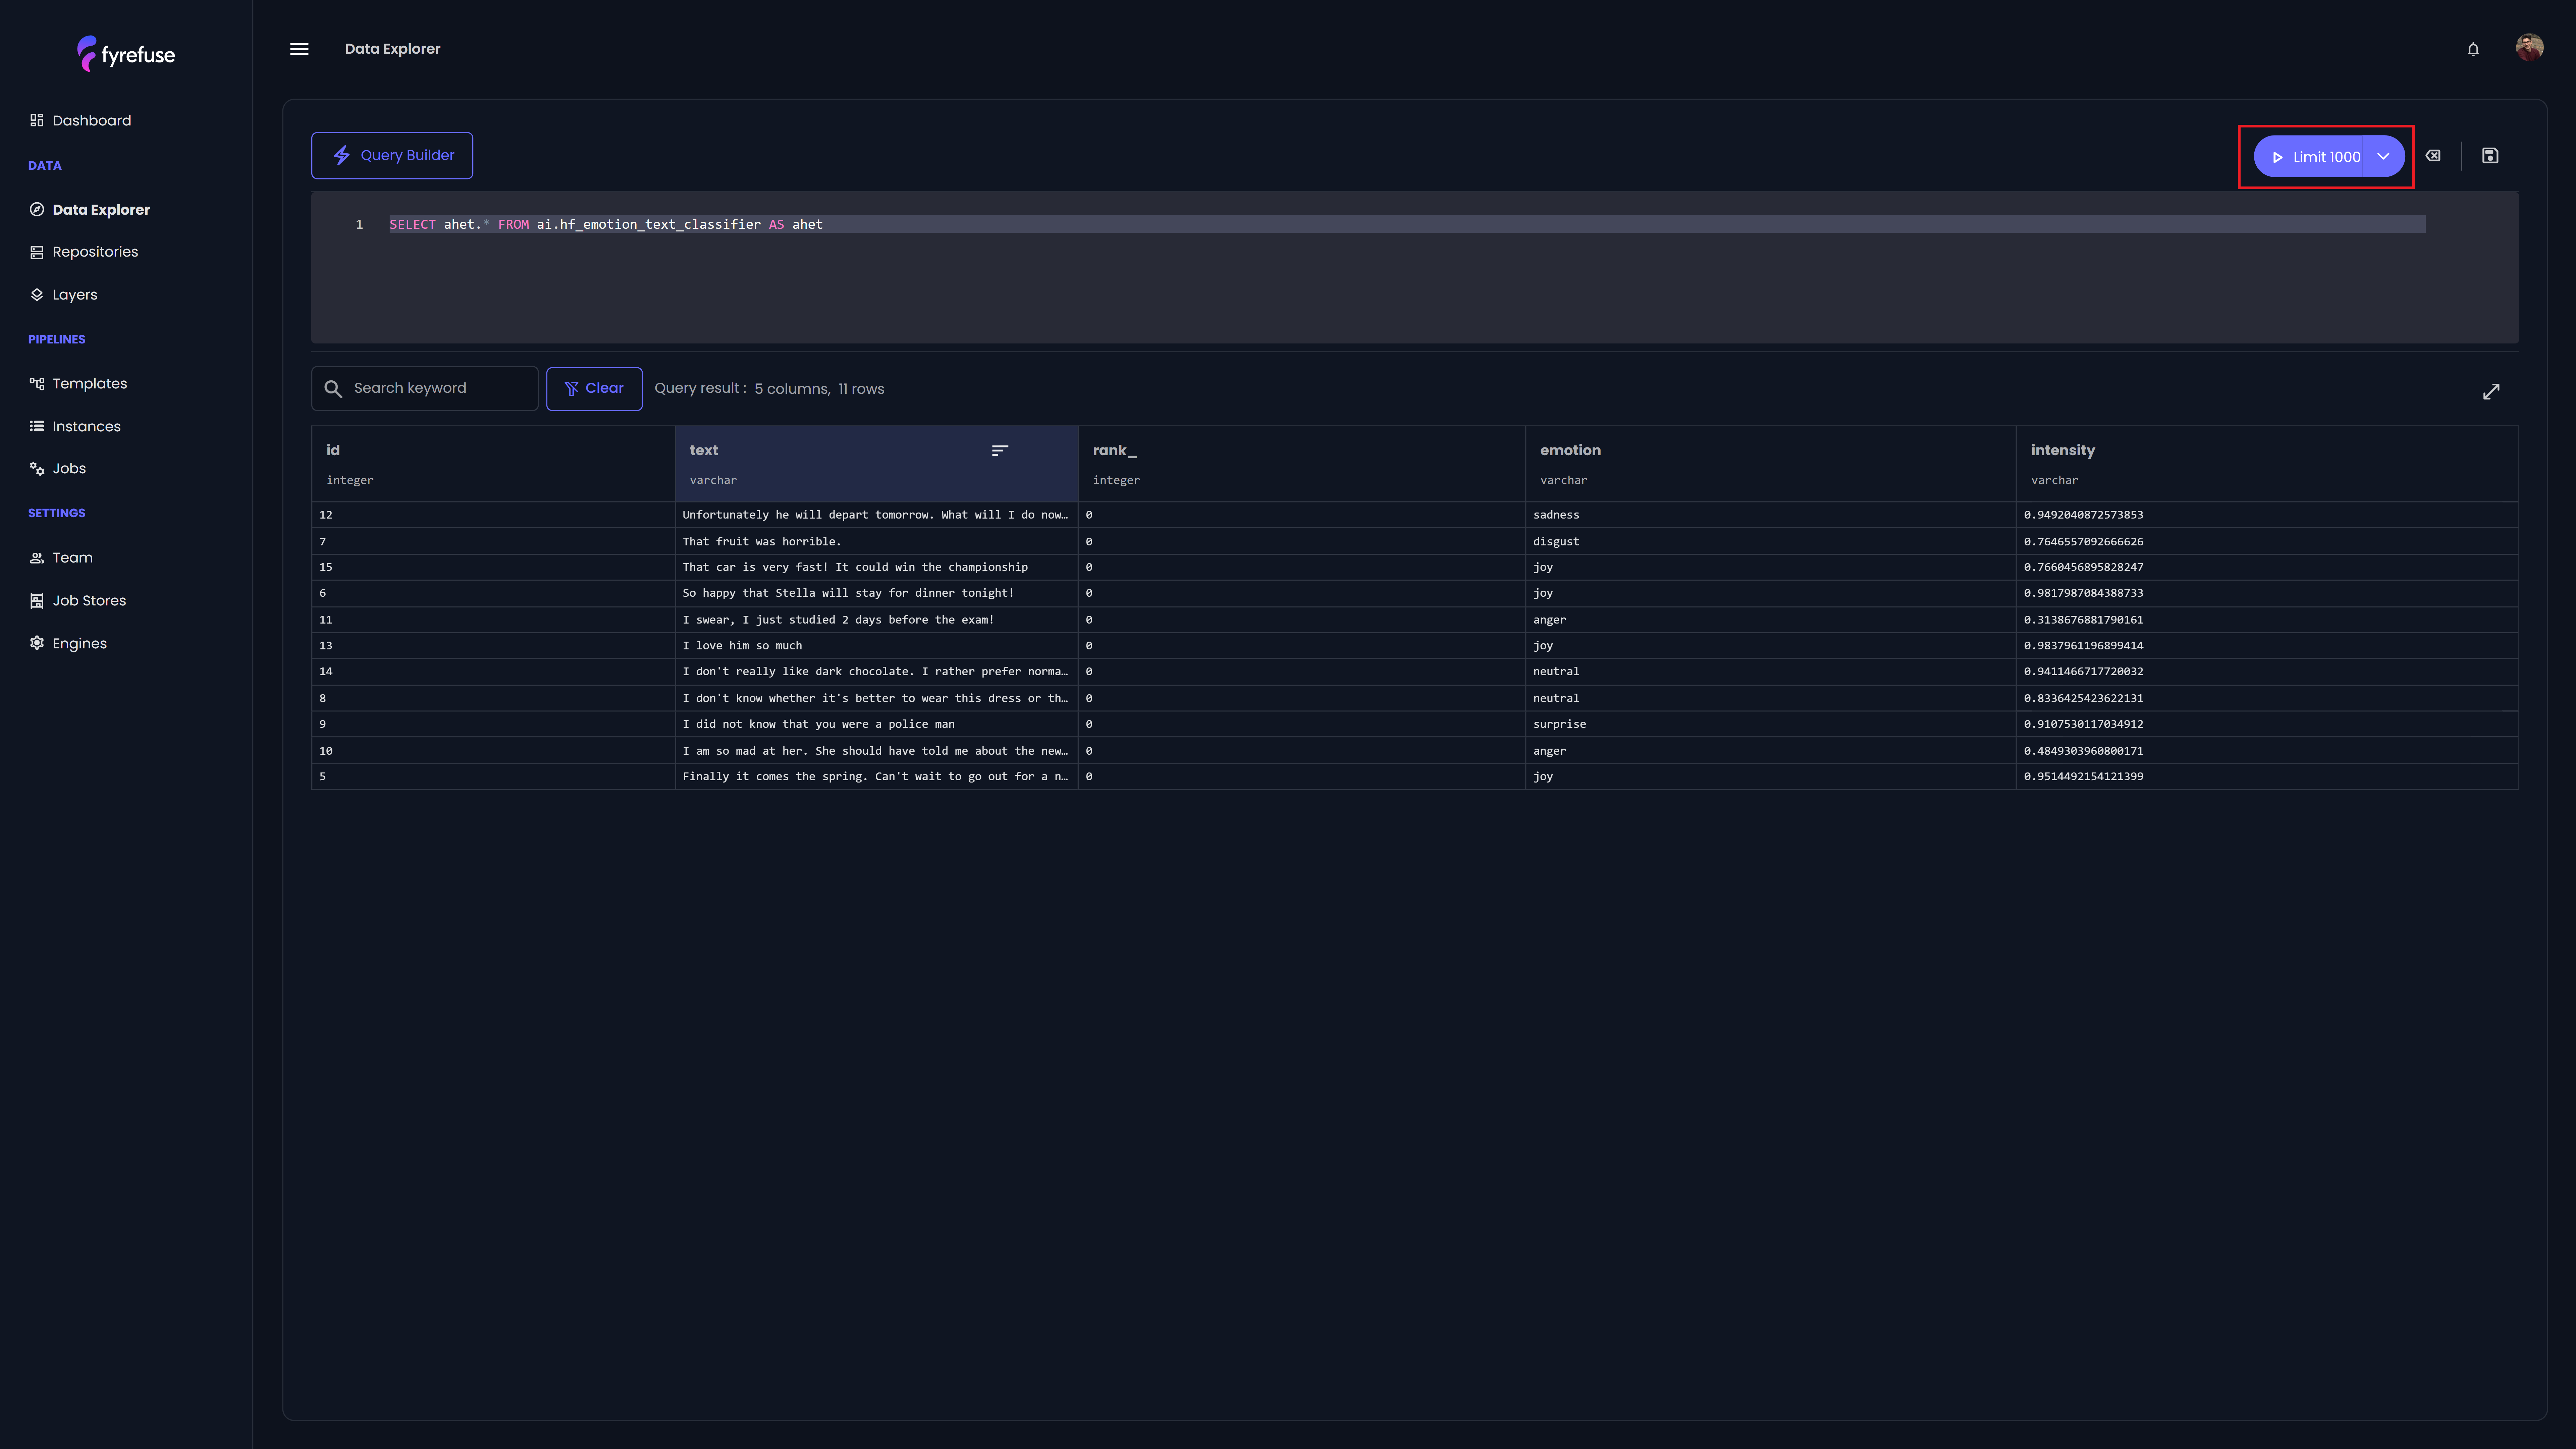This screenshot has width=2576, height=1449.
Task: Click the 'I love him so much' cell
Action: (876, 646)
